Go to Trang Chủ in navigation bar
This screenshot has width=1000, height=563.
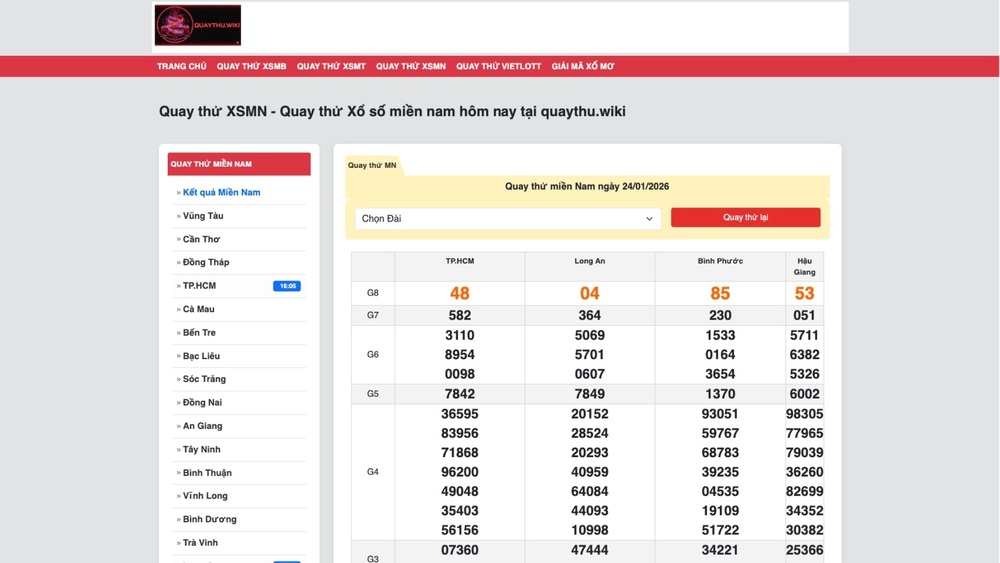(181, 66)
